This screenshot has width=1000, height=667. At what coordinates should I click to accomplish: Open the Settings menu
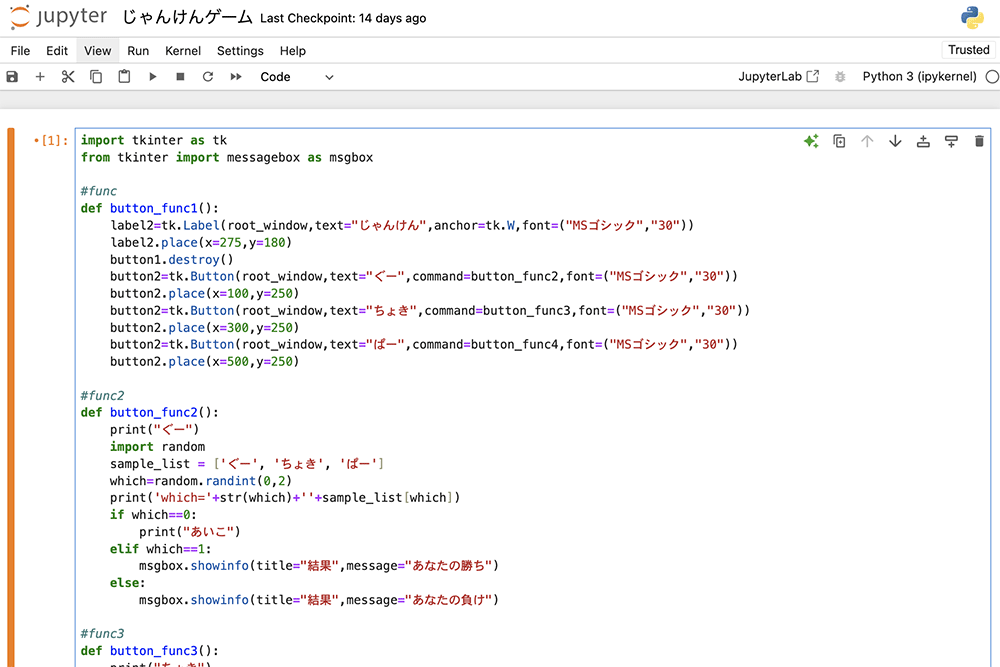240,50
